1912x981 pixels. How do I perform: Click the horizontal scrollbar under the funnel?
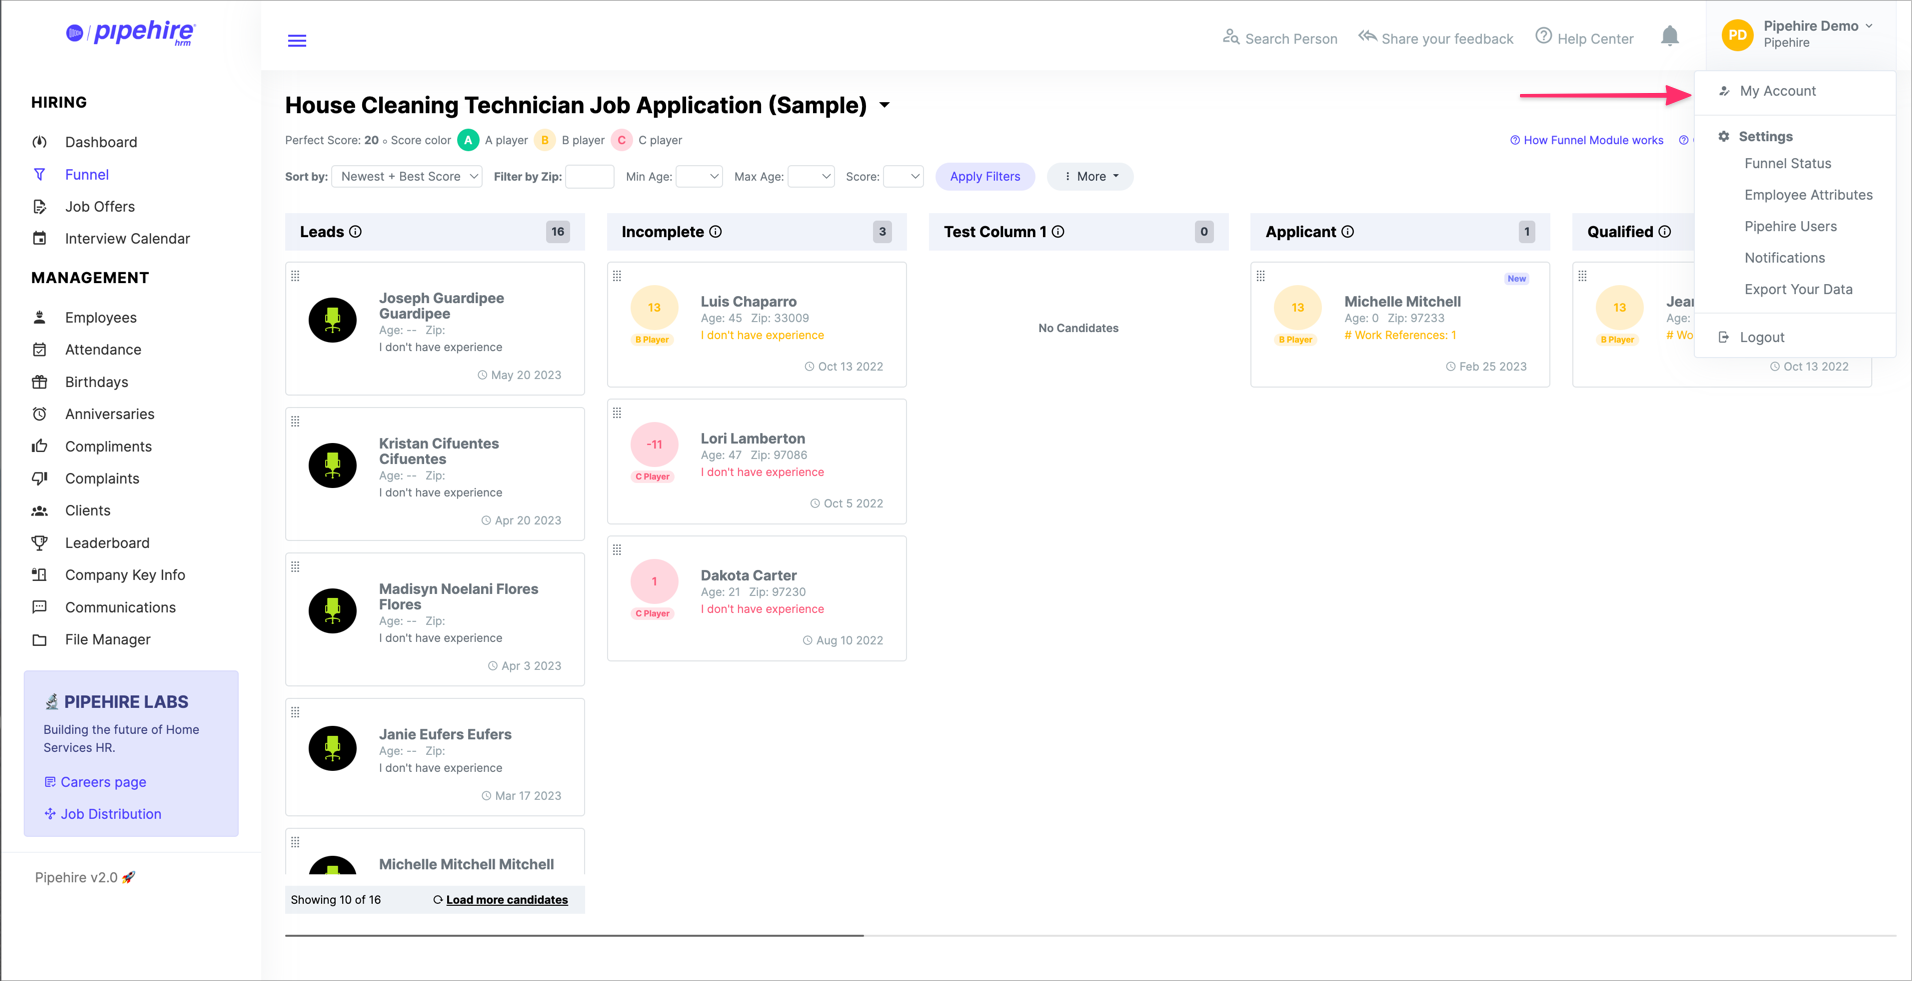pos(574,935)
